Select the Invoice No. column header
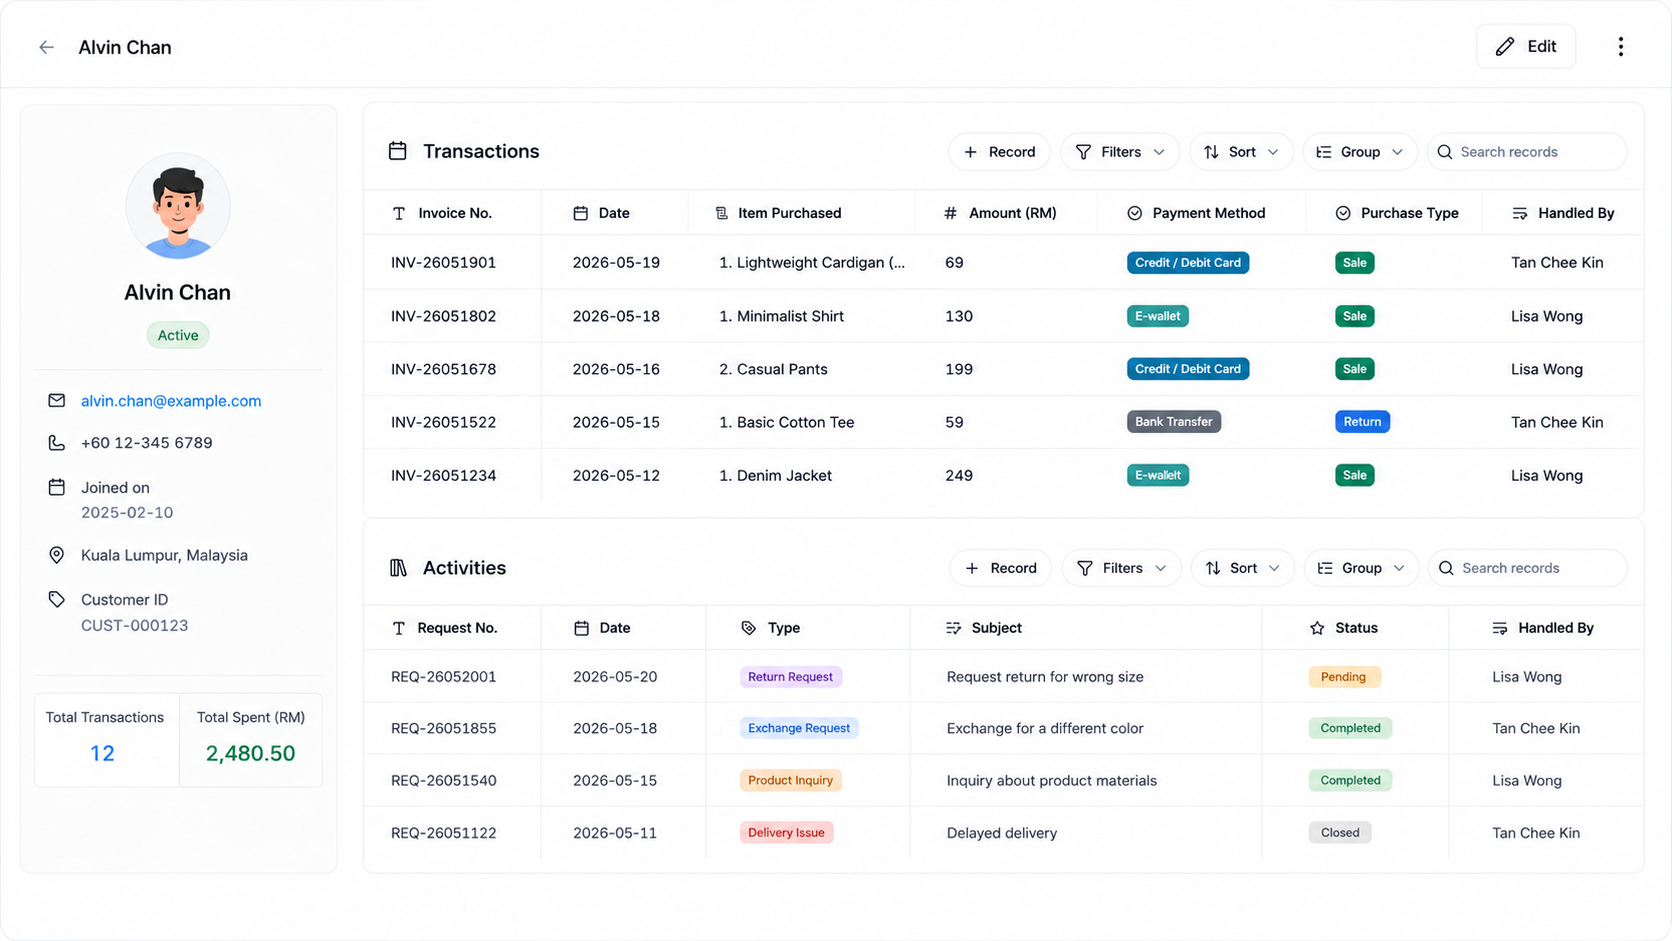 (x=454, y=213)
